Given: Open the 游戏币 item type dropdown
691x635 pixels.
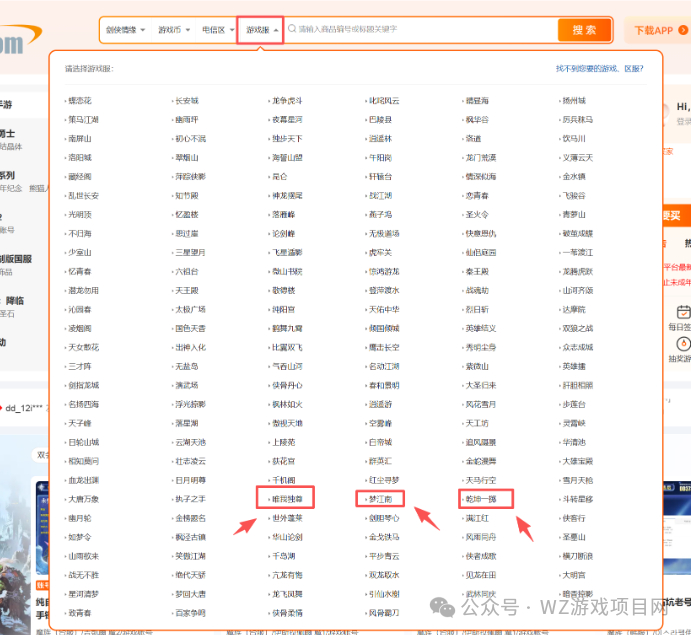Looking at the screenshot, I should coord(174,30).
